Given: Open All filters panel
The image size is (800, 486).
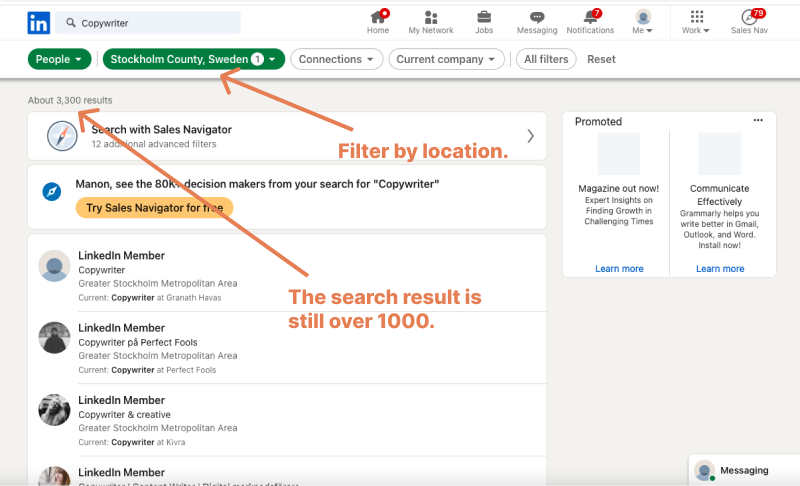Looking at the screenshot, I should (546, 59).
